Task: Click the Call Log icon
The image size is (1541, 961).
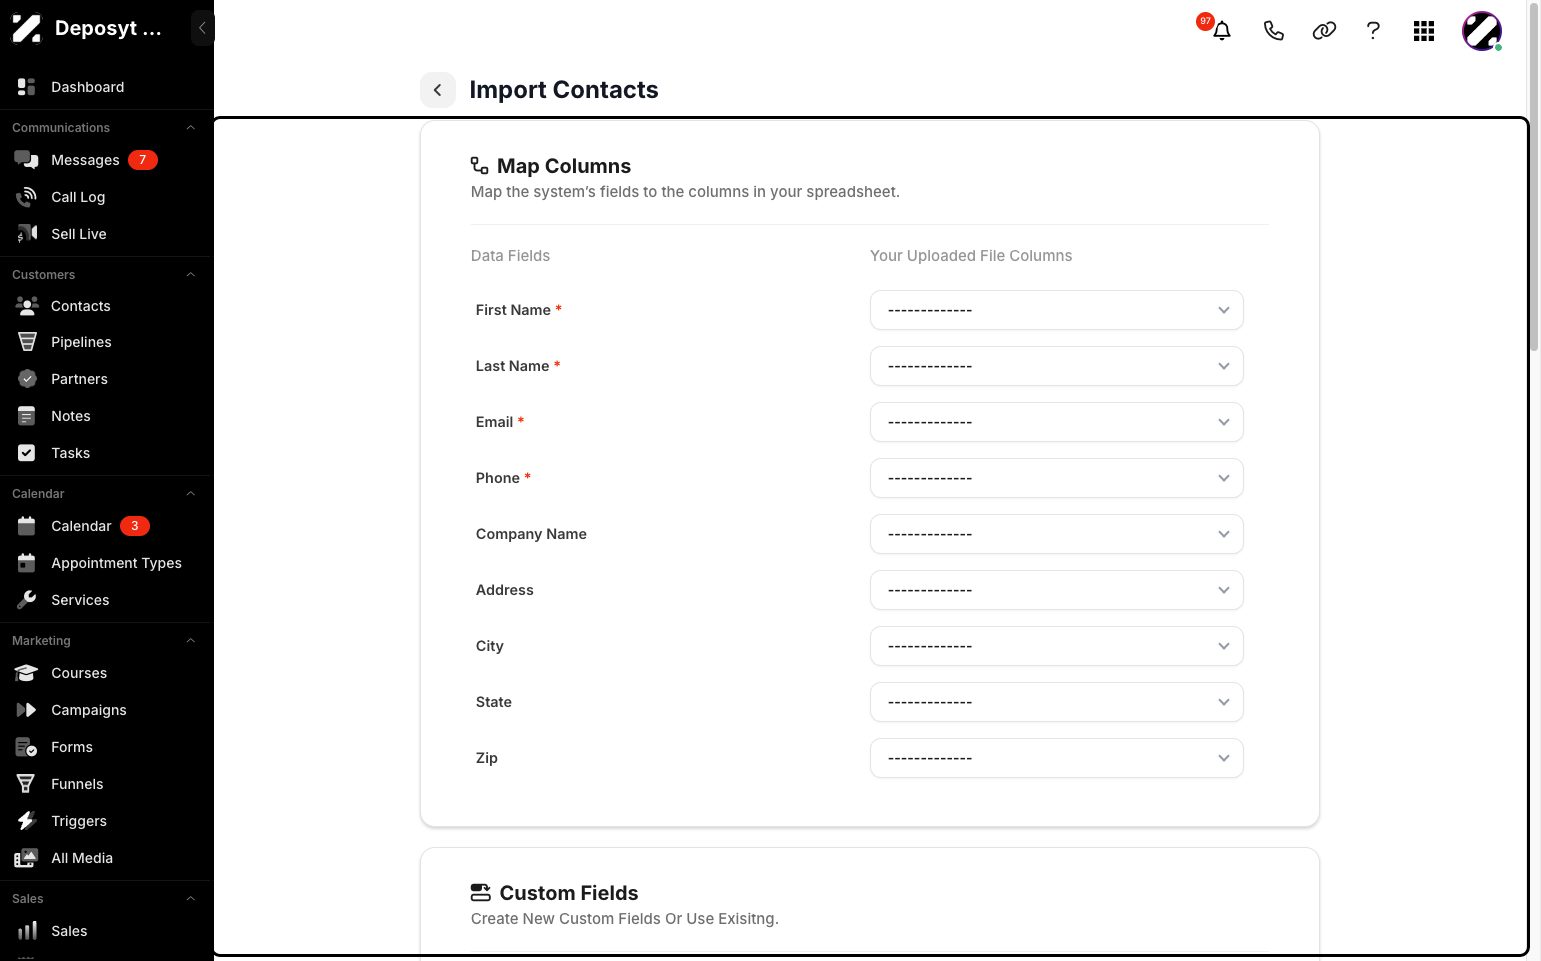Action: pos(27,197)
